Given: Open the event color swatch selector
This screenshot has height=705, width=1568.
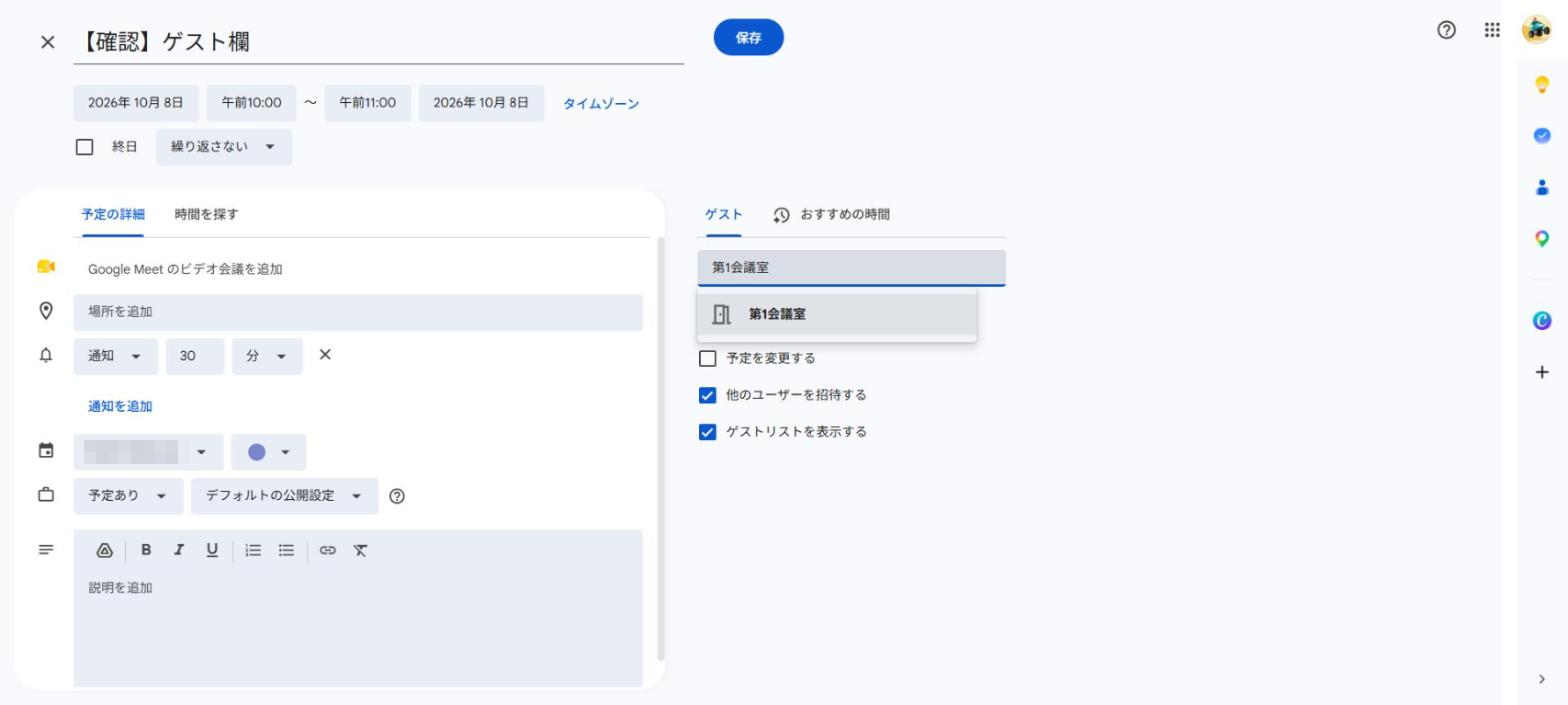Looking at the screenshot, I should (268, 452).
